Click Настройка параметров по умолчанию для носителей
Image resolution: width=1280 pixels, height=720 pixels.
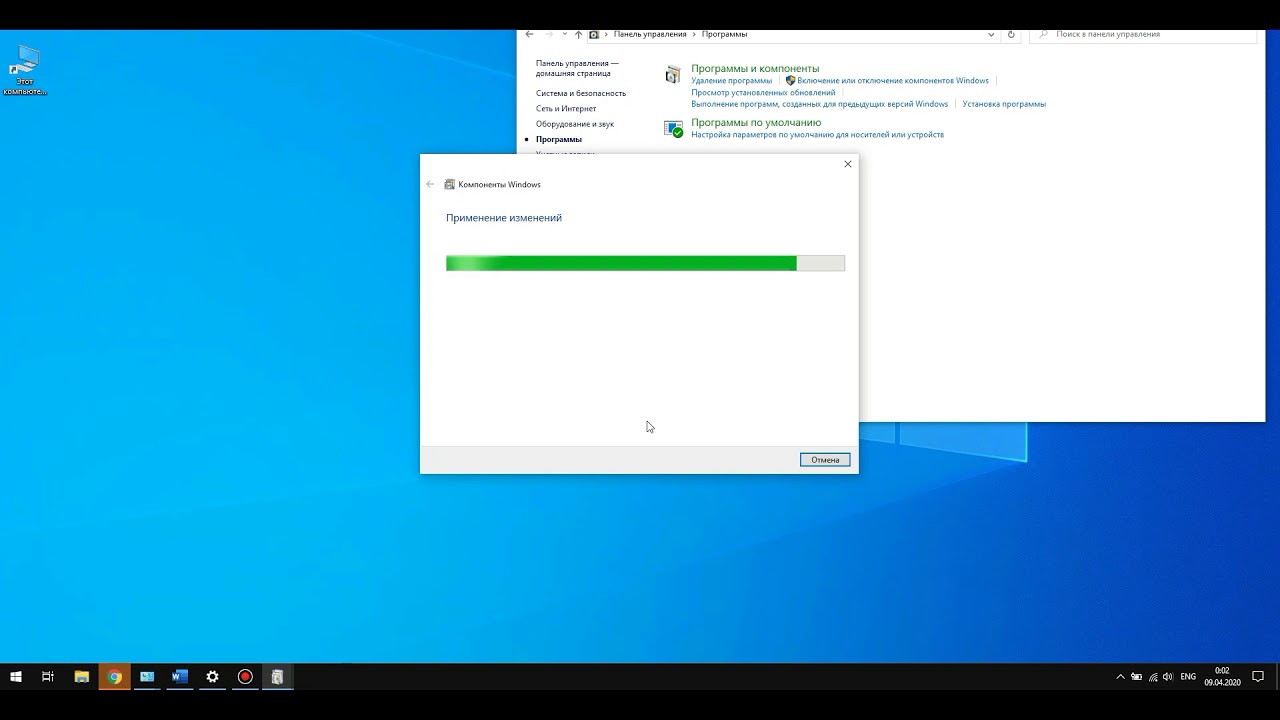[x=817, y=135]
